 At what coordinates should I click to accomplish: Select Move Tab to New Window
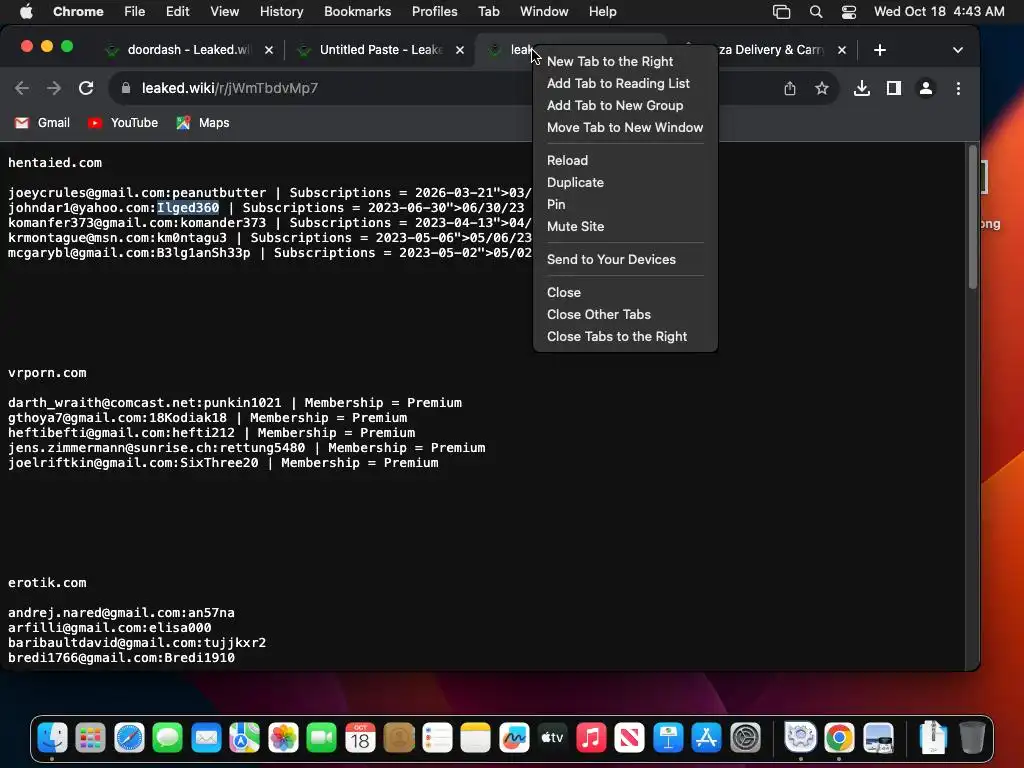point(625,128)
